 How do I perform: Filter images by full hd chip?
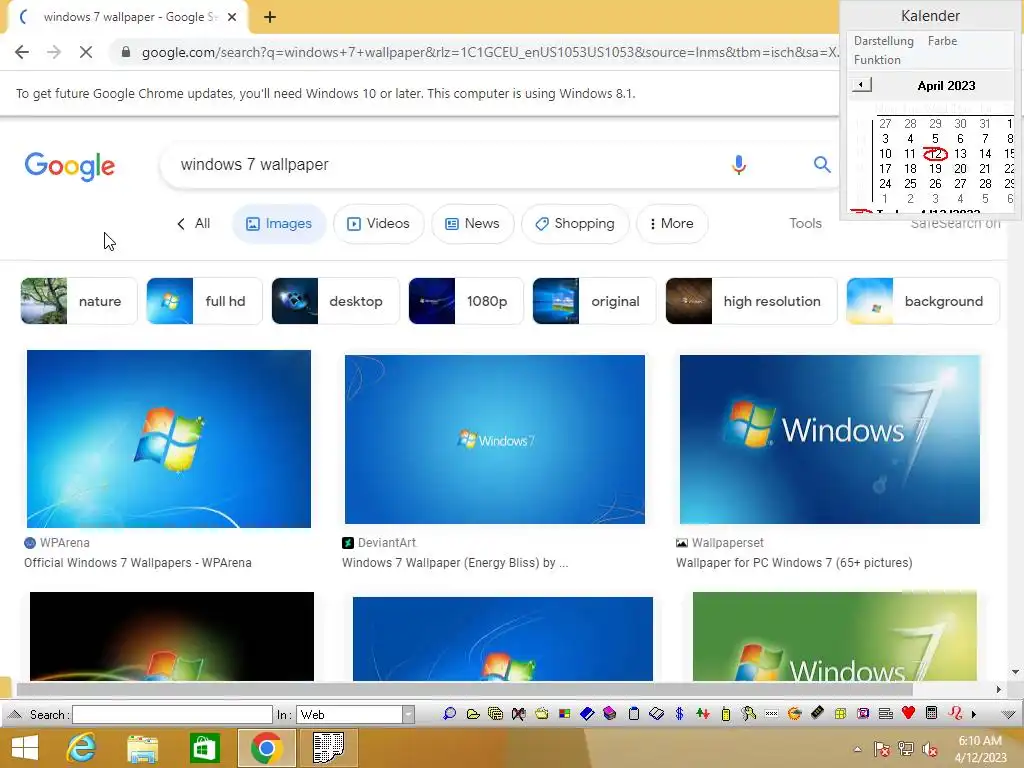pos(204,301)
